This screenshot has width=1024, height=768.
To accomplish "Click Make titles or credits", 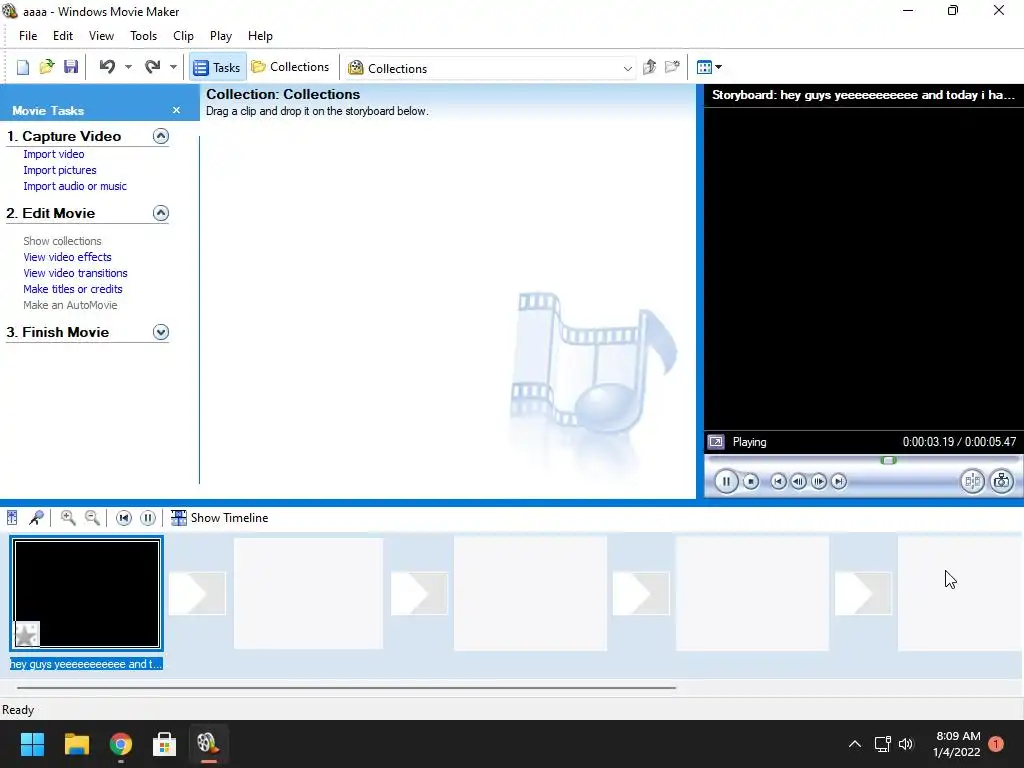I will pyautogui.click(x=72, y=289).
